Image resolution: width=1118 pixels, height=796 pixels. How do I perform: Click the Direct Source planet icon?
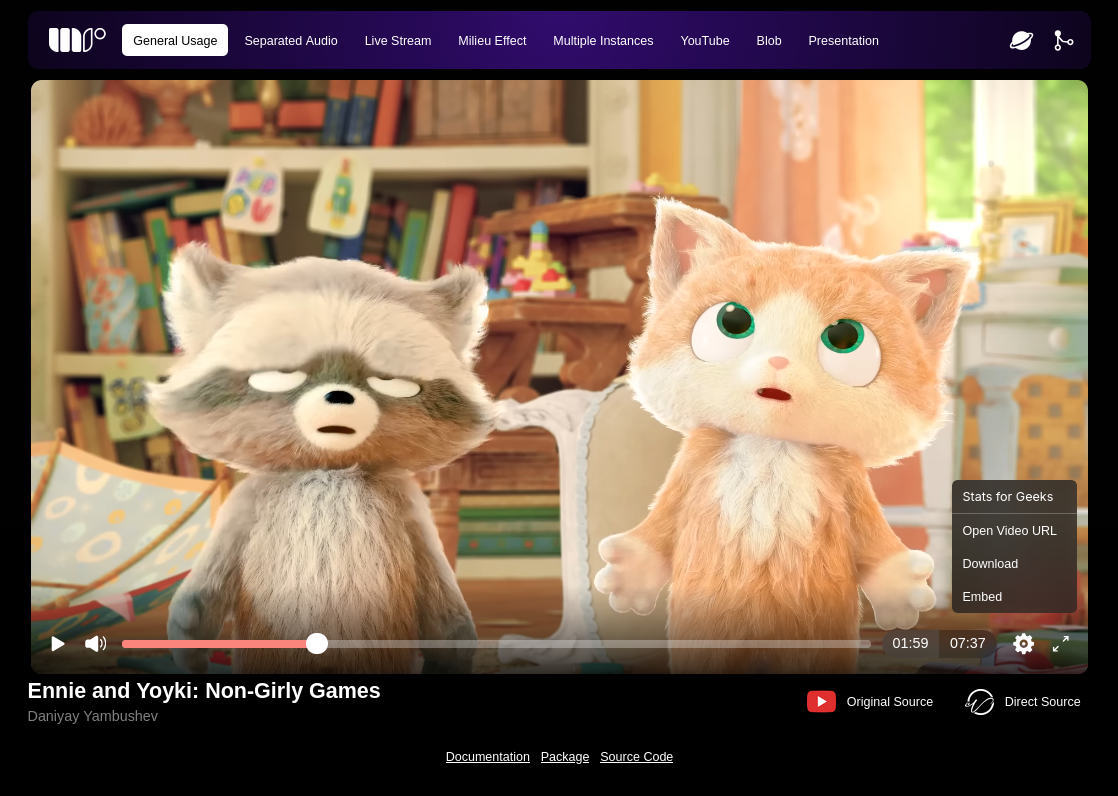point(980,702)
